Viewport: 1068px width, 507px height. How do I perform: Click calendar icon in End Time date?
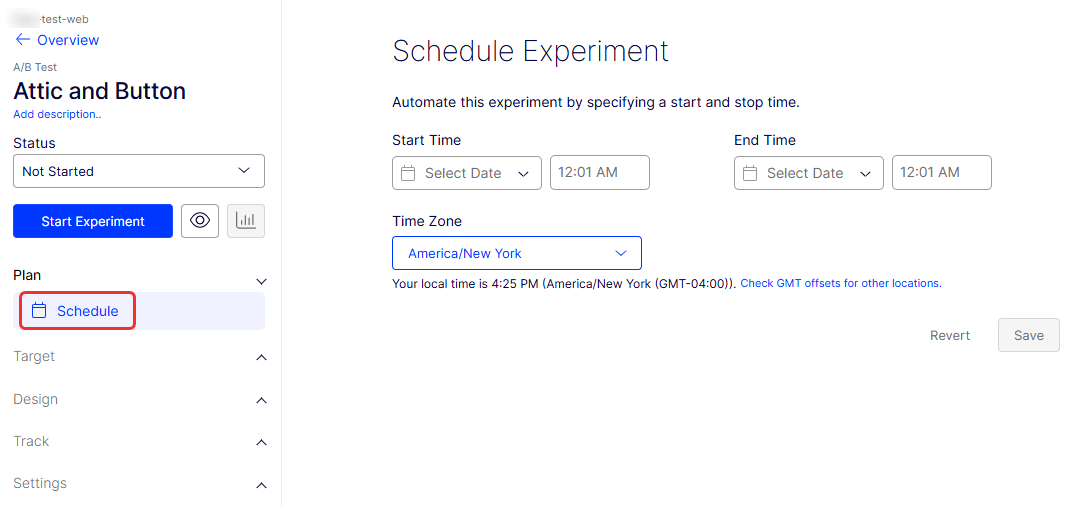(x=750, y=173)
